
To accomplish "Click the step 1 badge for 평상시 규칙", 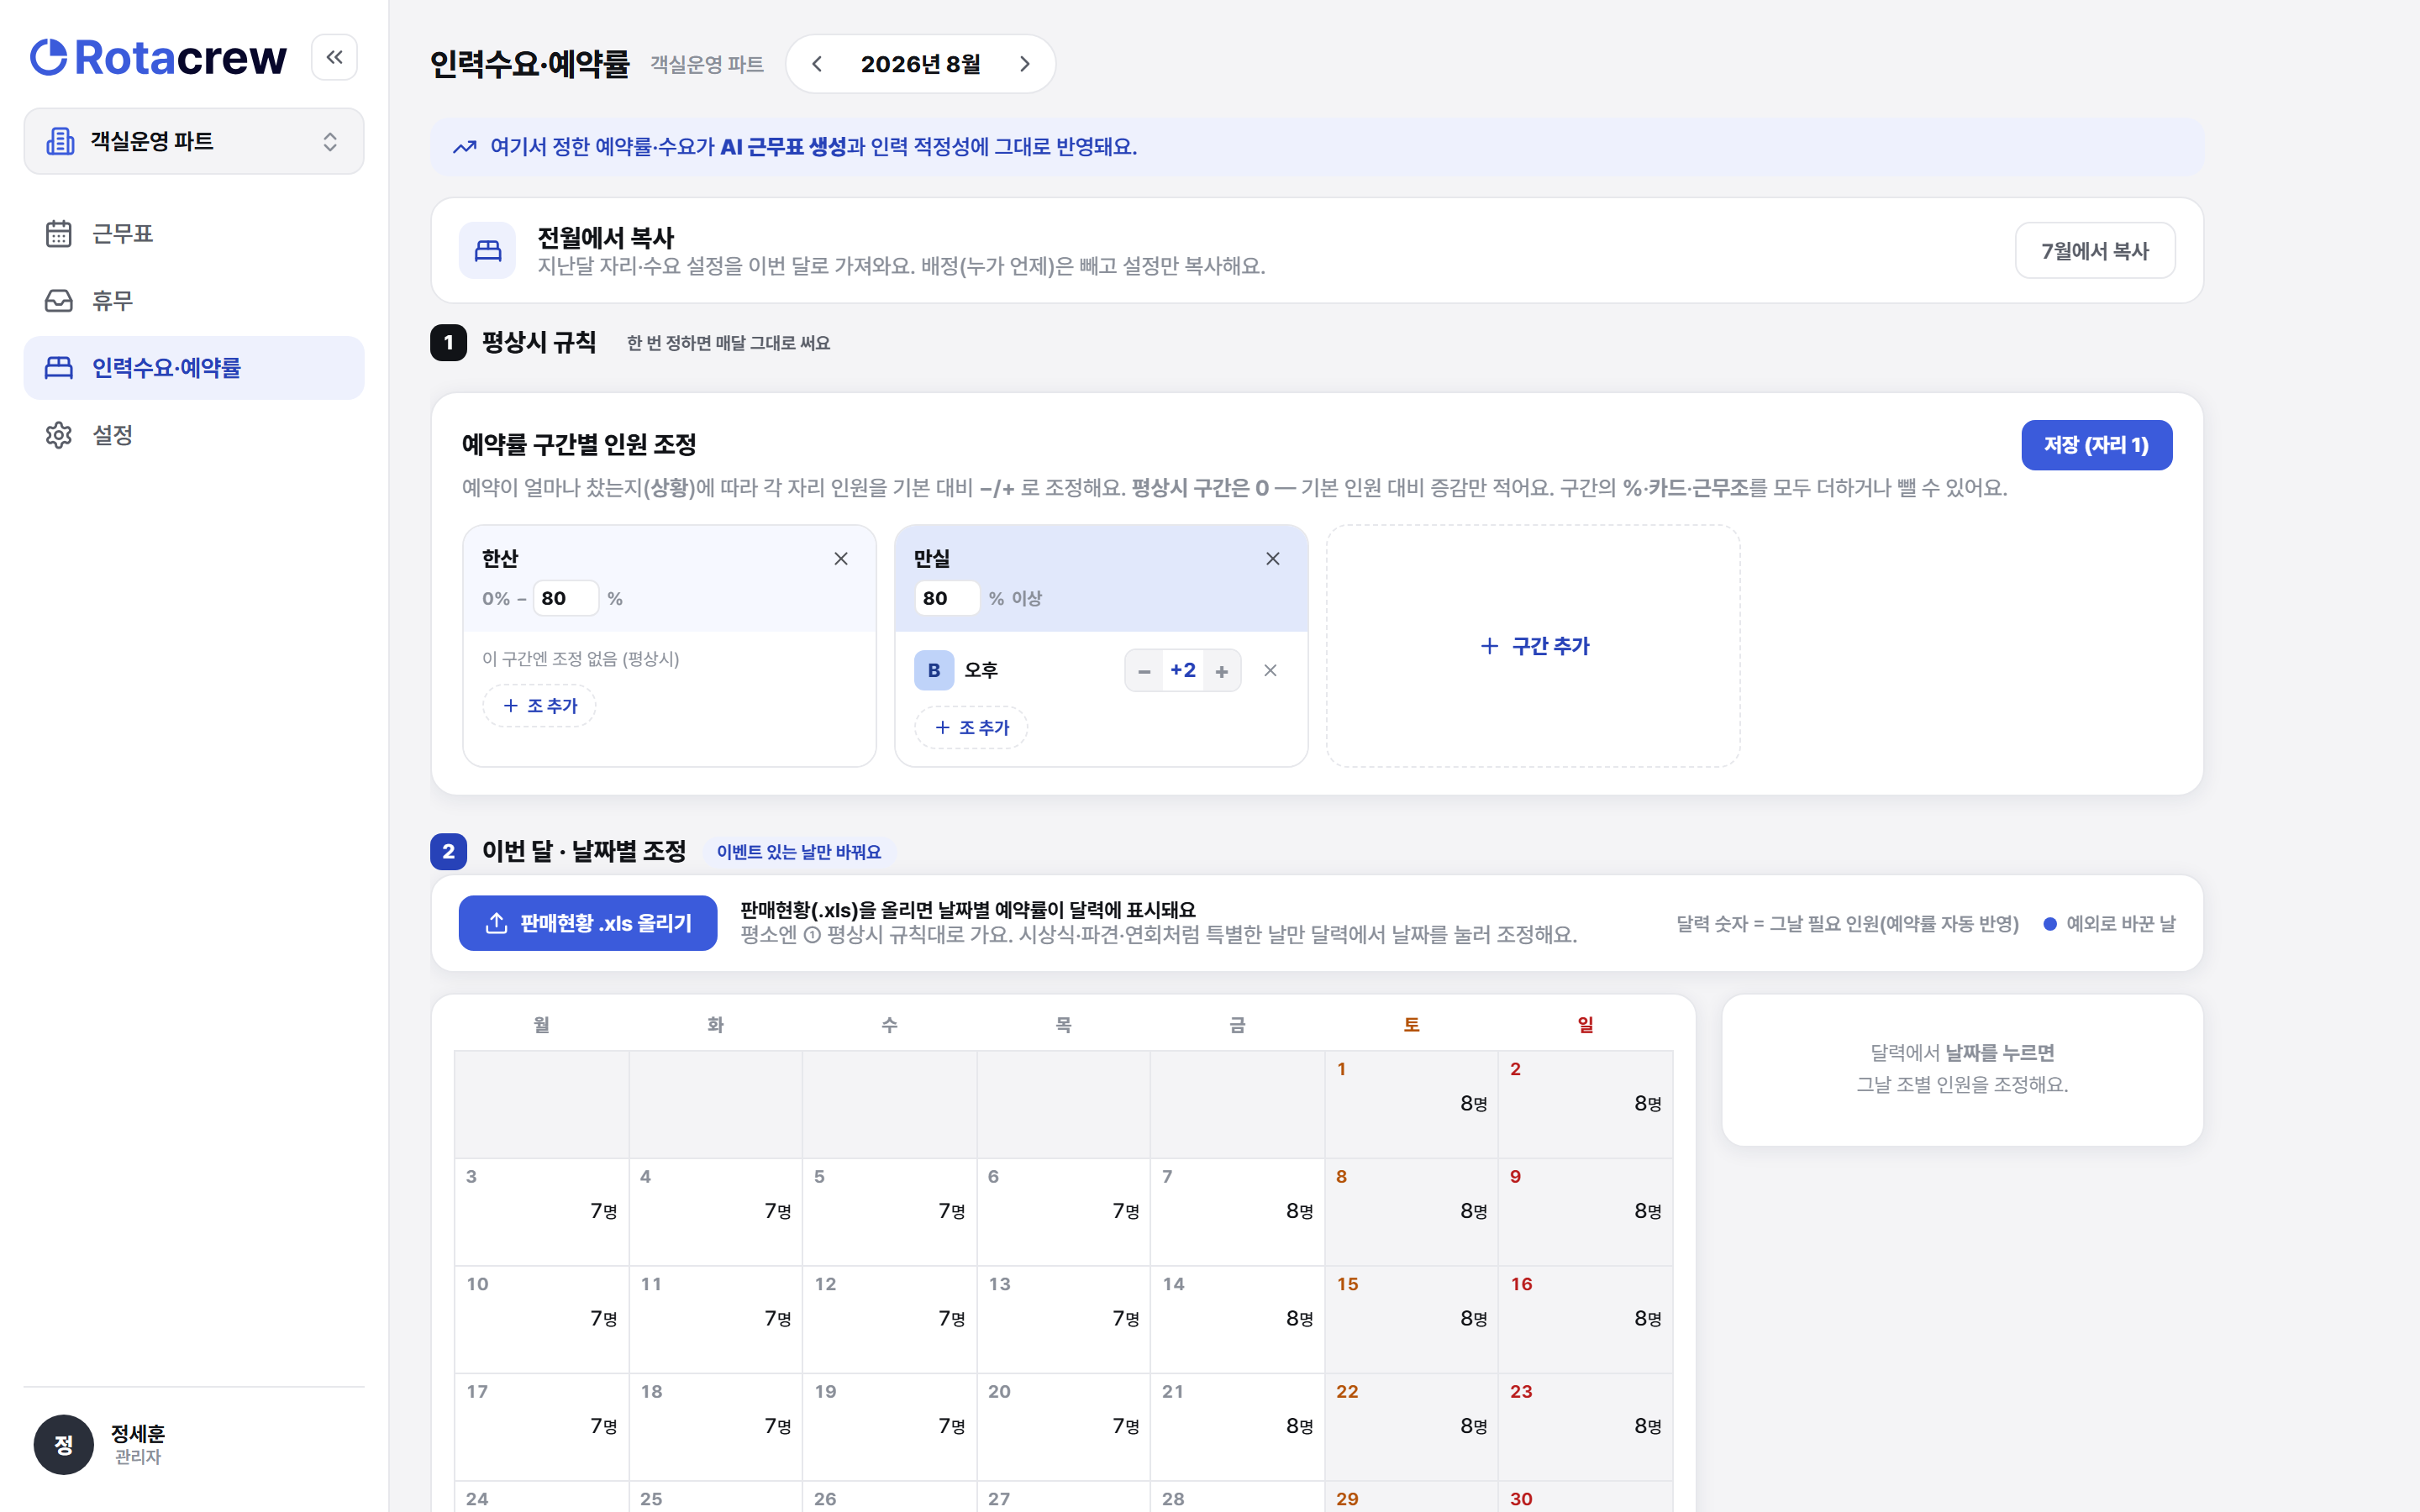I will [x=448, y=343].
